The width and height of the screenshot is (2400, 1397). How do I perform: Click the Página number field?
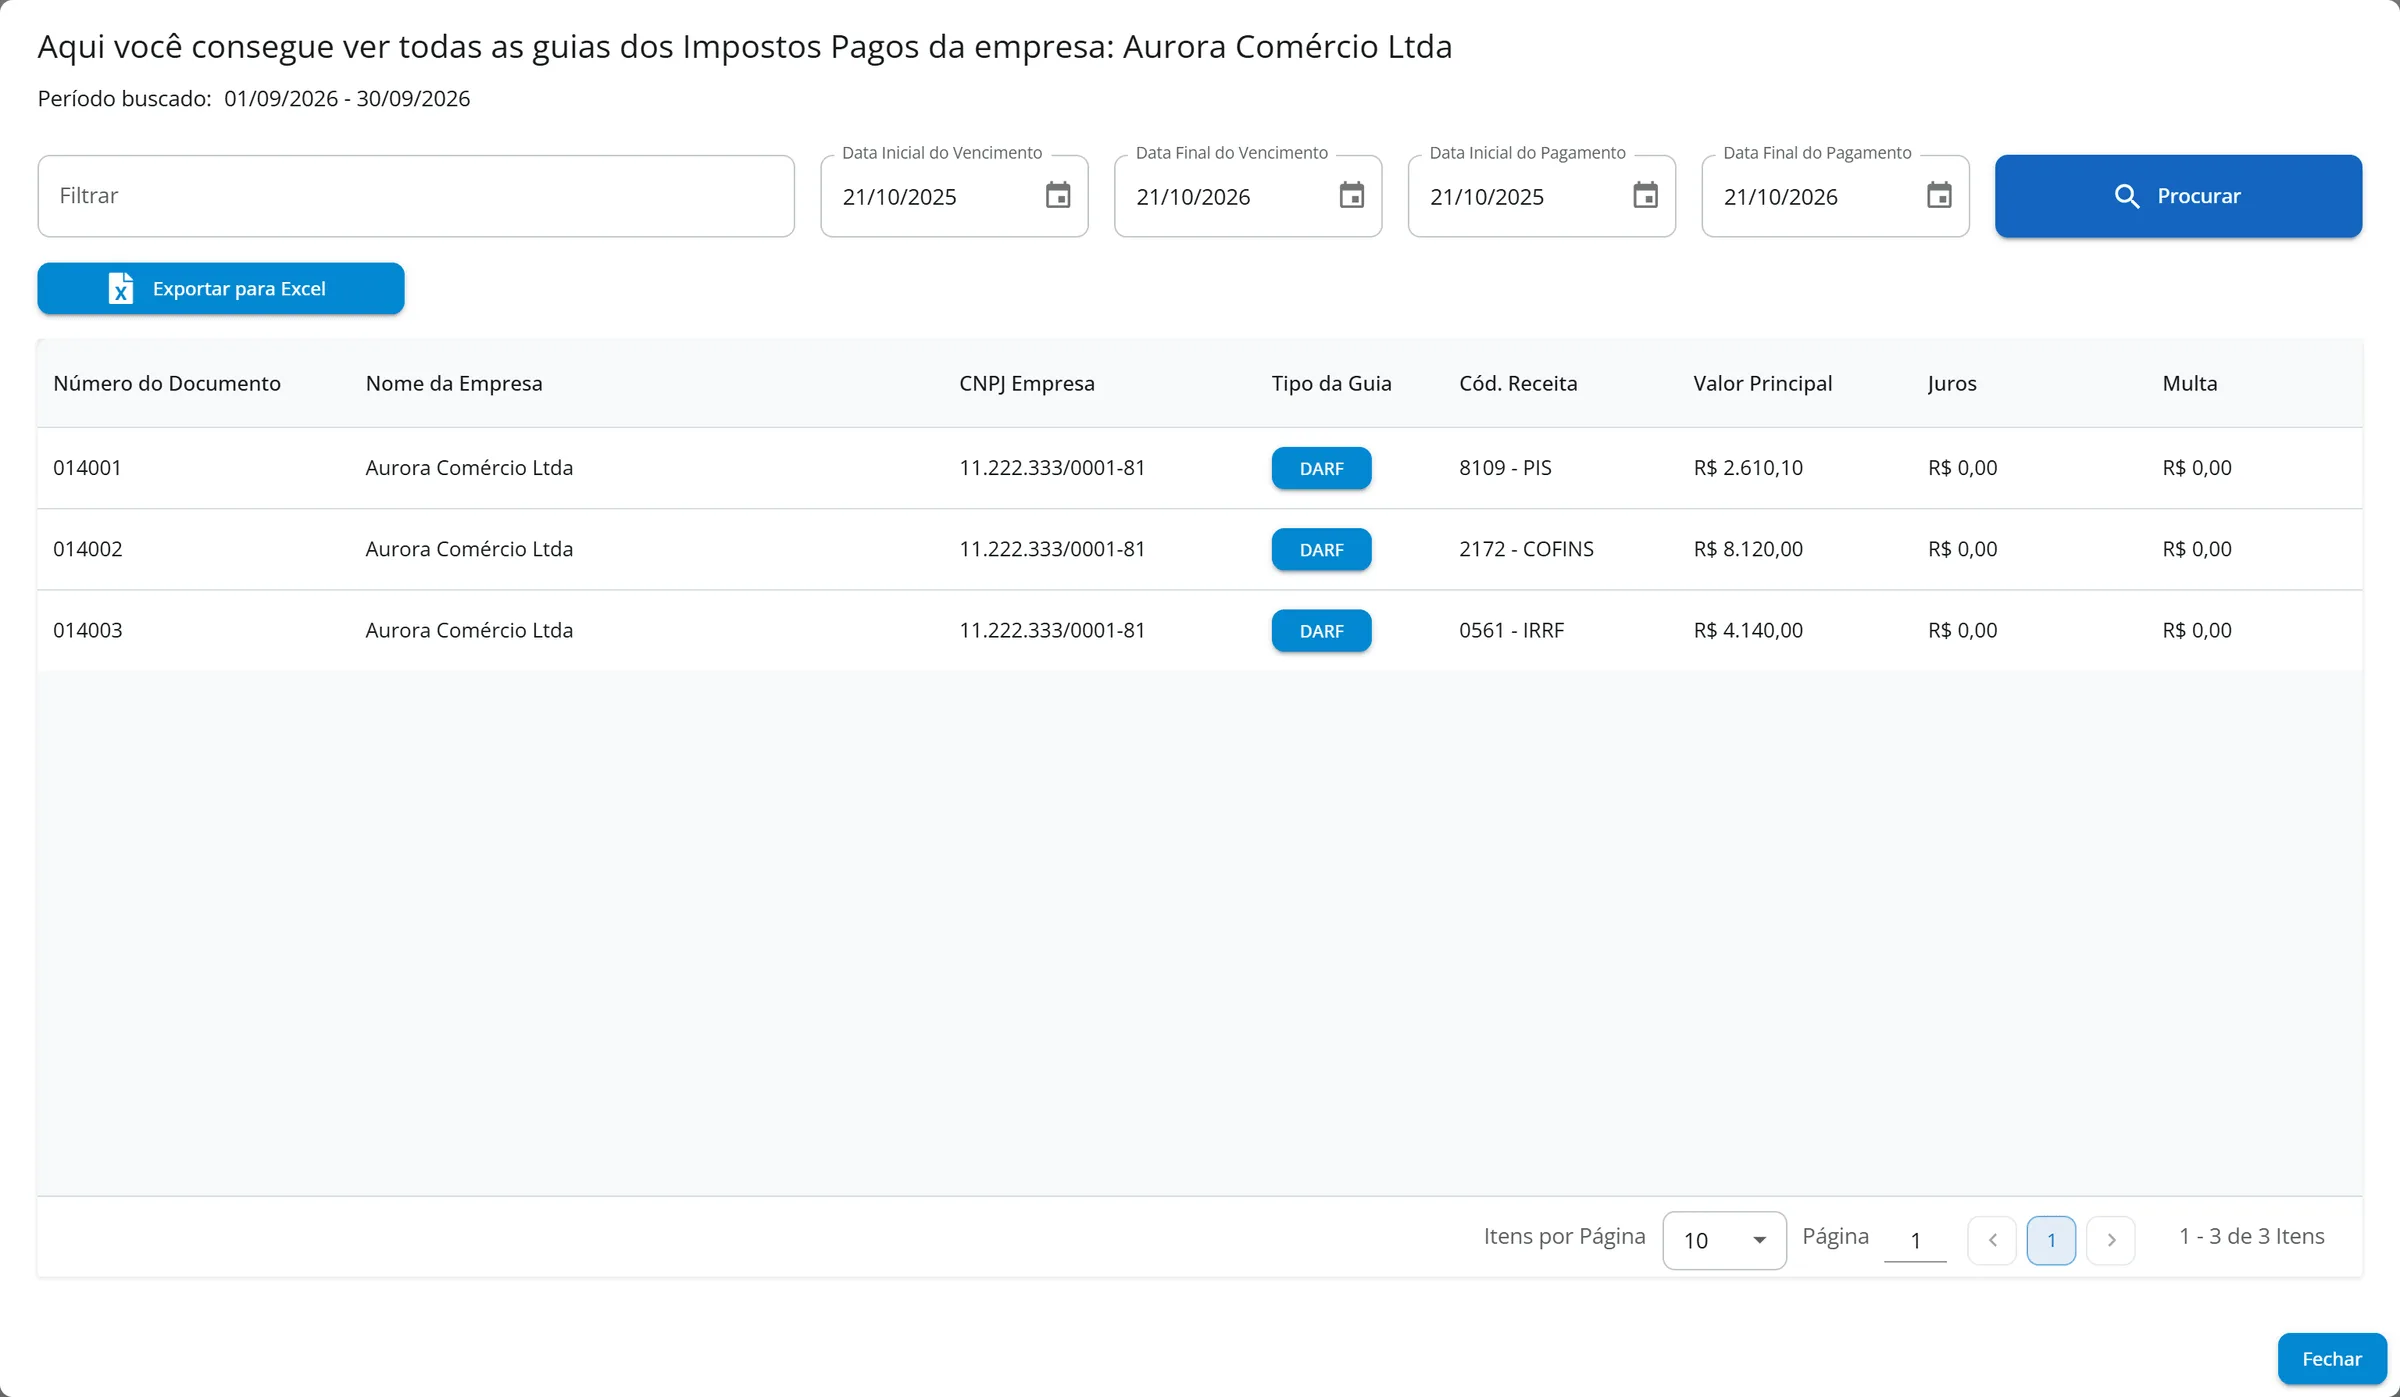point(1915,1240)
